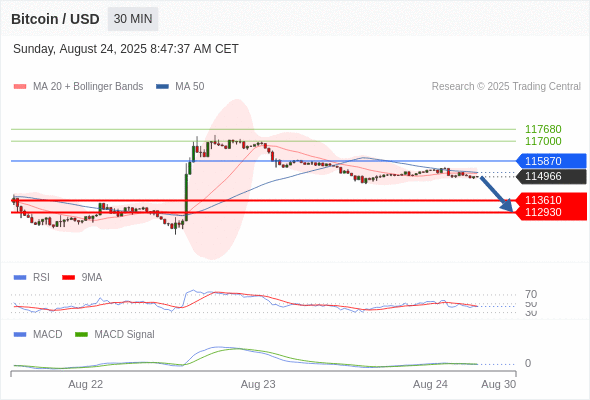590x400 pixels.
Task: Click the Bitcoin / USD chart title
Action: [x=55, y=19]
